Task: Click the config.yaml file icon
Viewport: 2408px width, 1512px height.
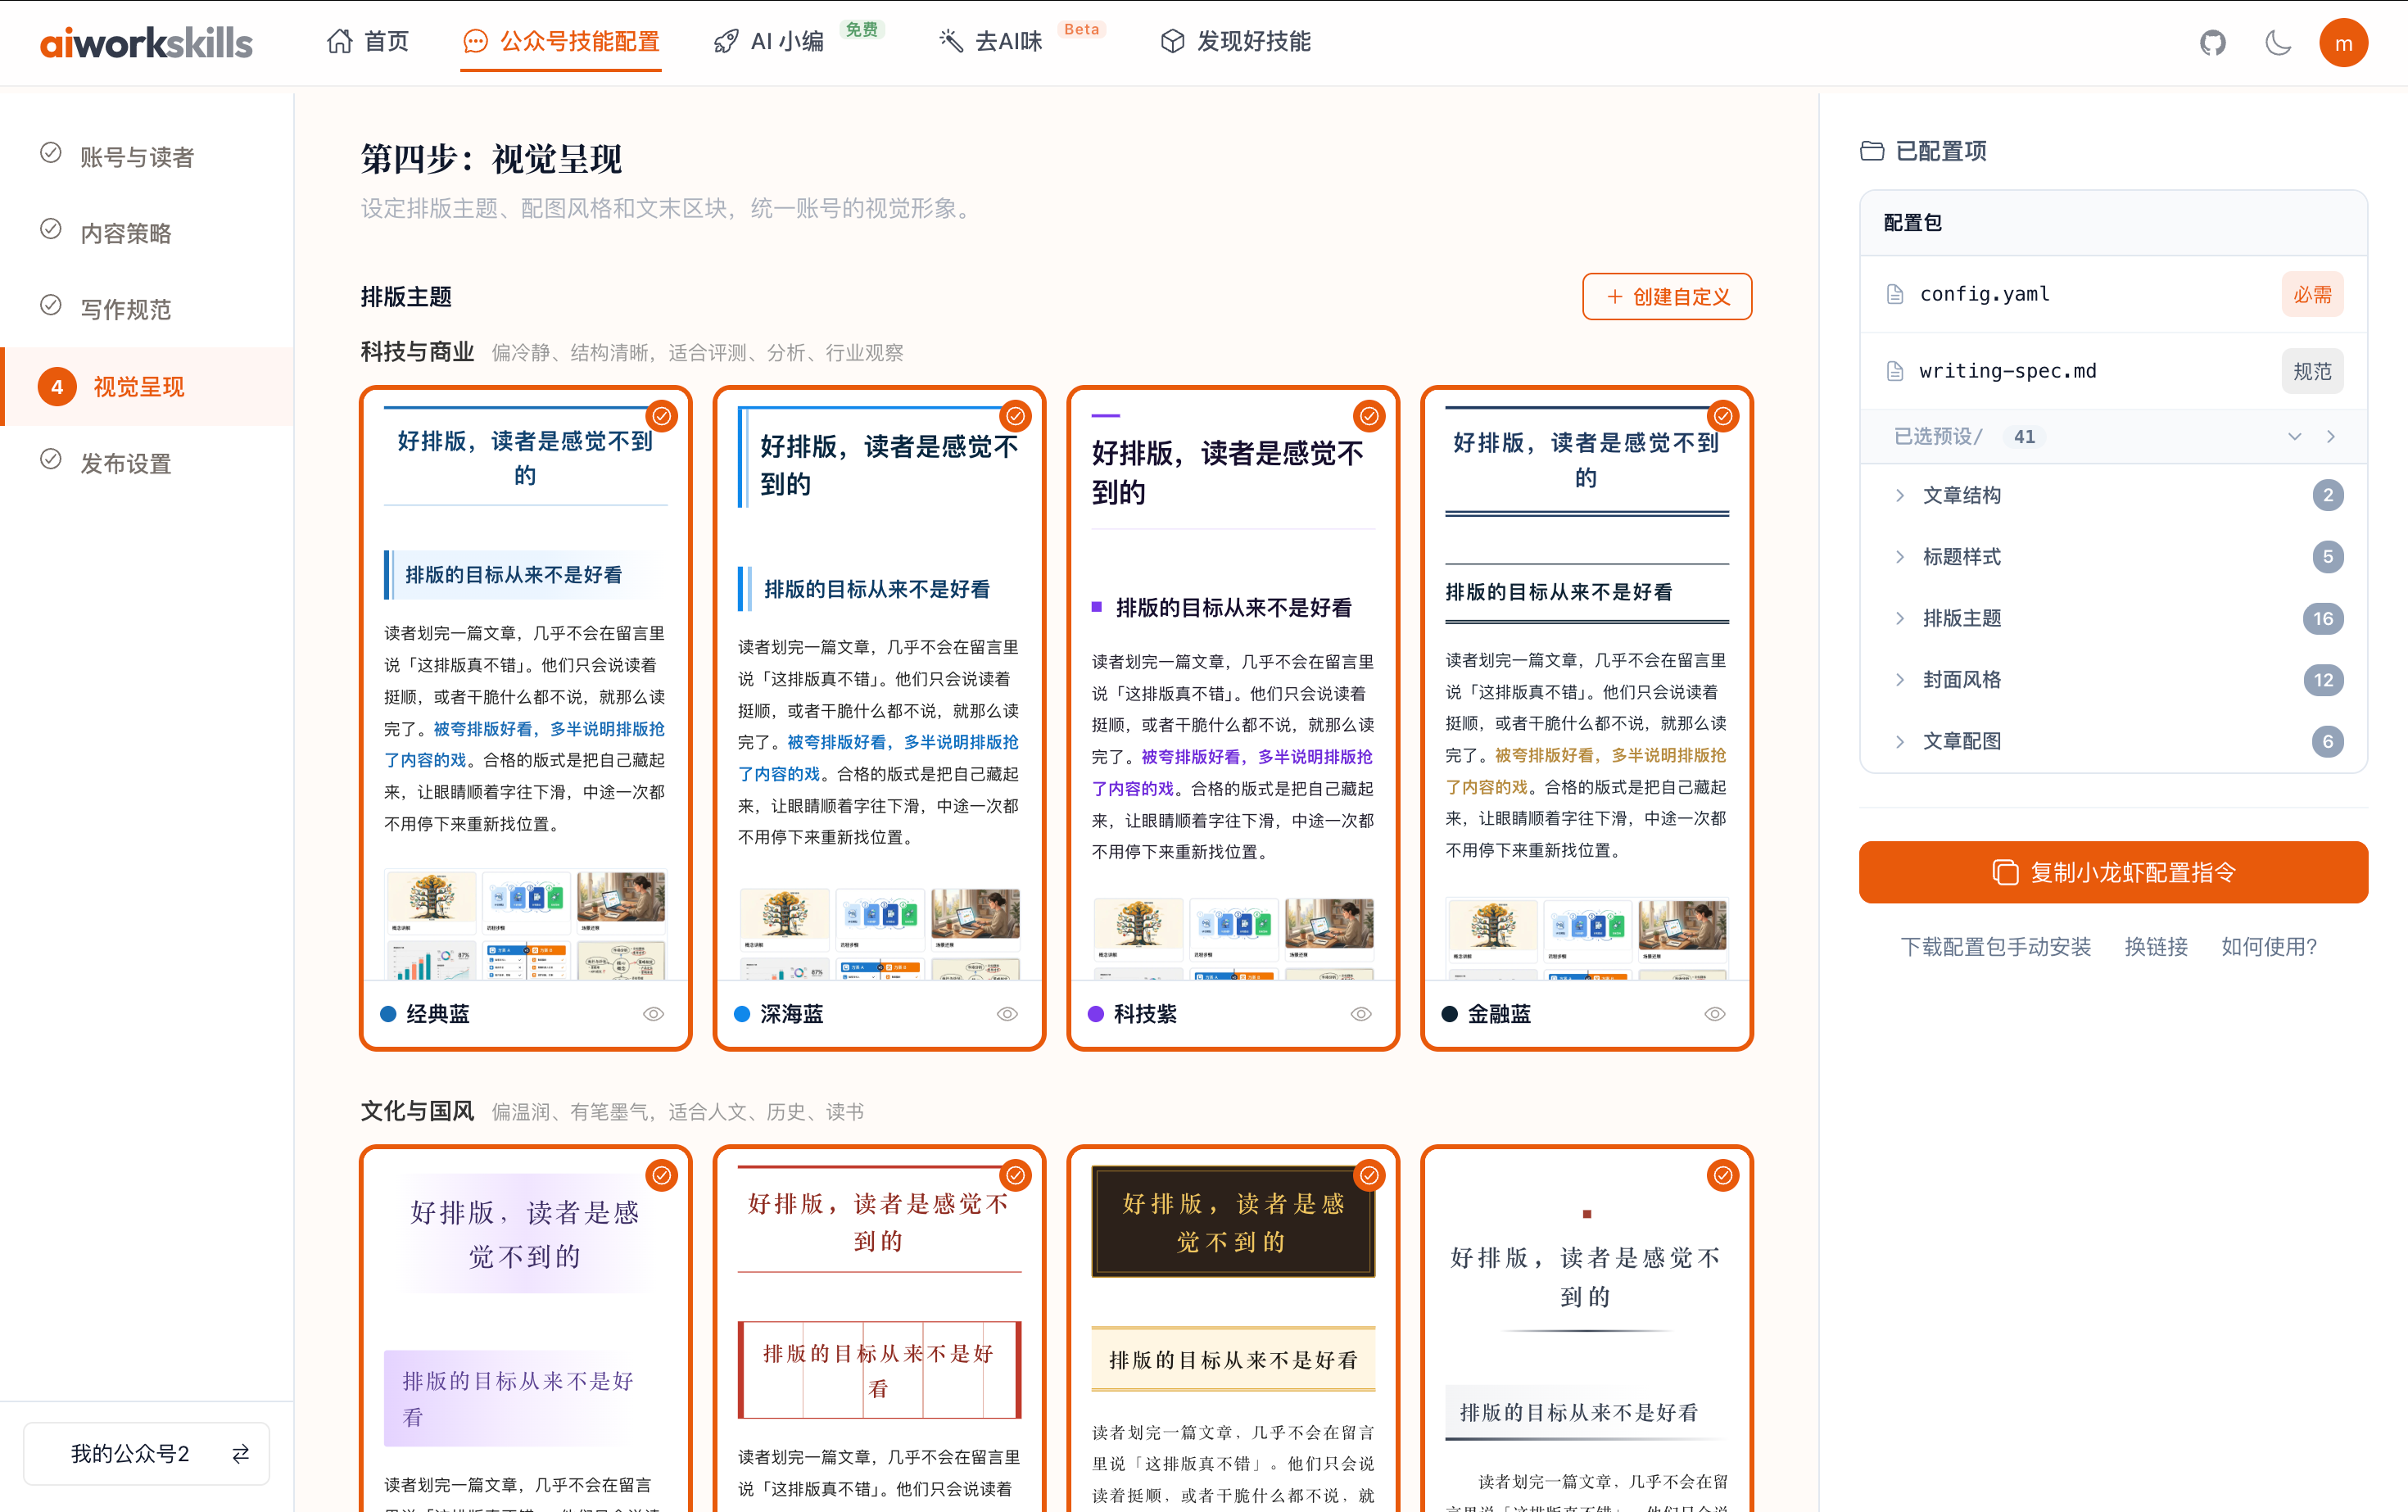Action: (x=1894, y=294)
